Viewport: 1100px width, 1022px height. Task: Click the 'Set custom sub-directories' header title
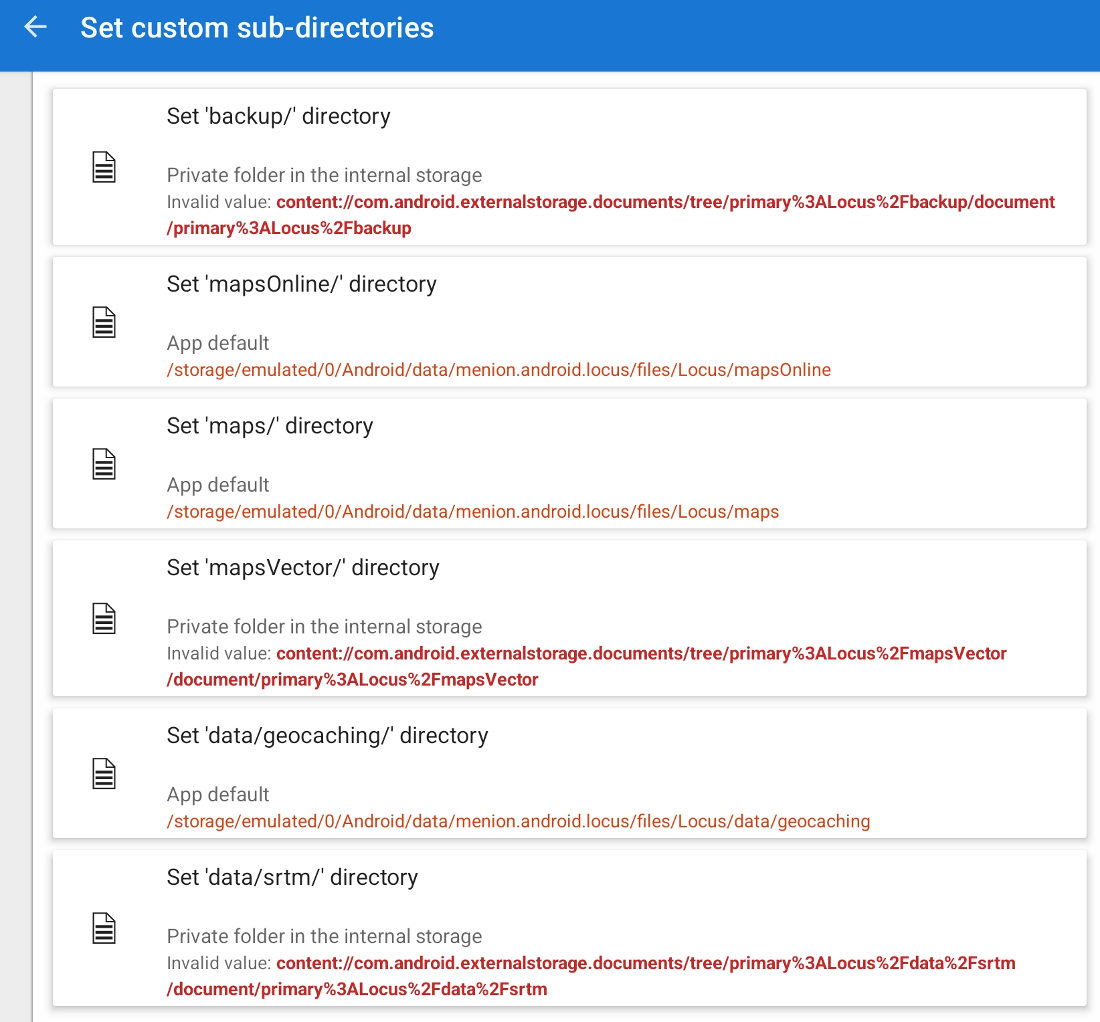pyautogui.click(x=257, y=27)
